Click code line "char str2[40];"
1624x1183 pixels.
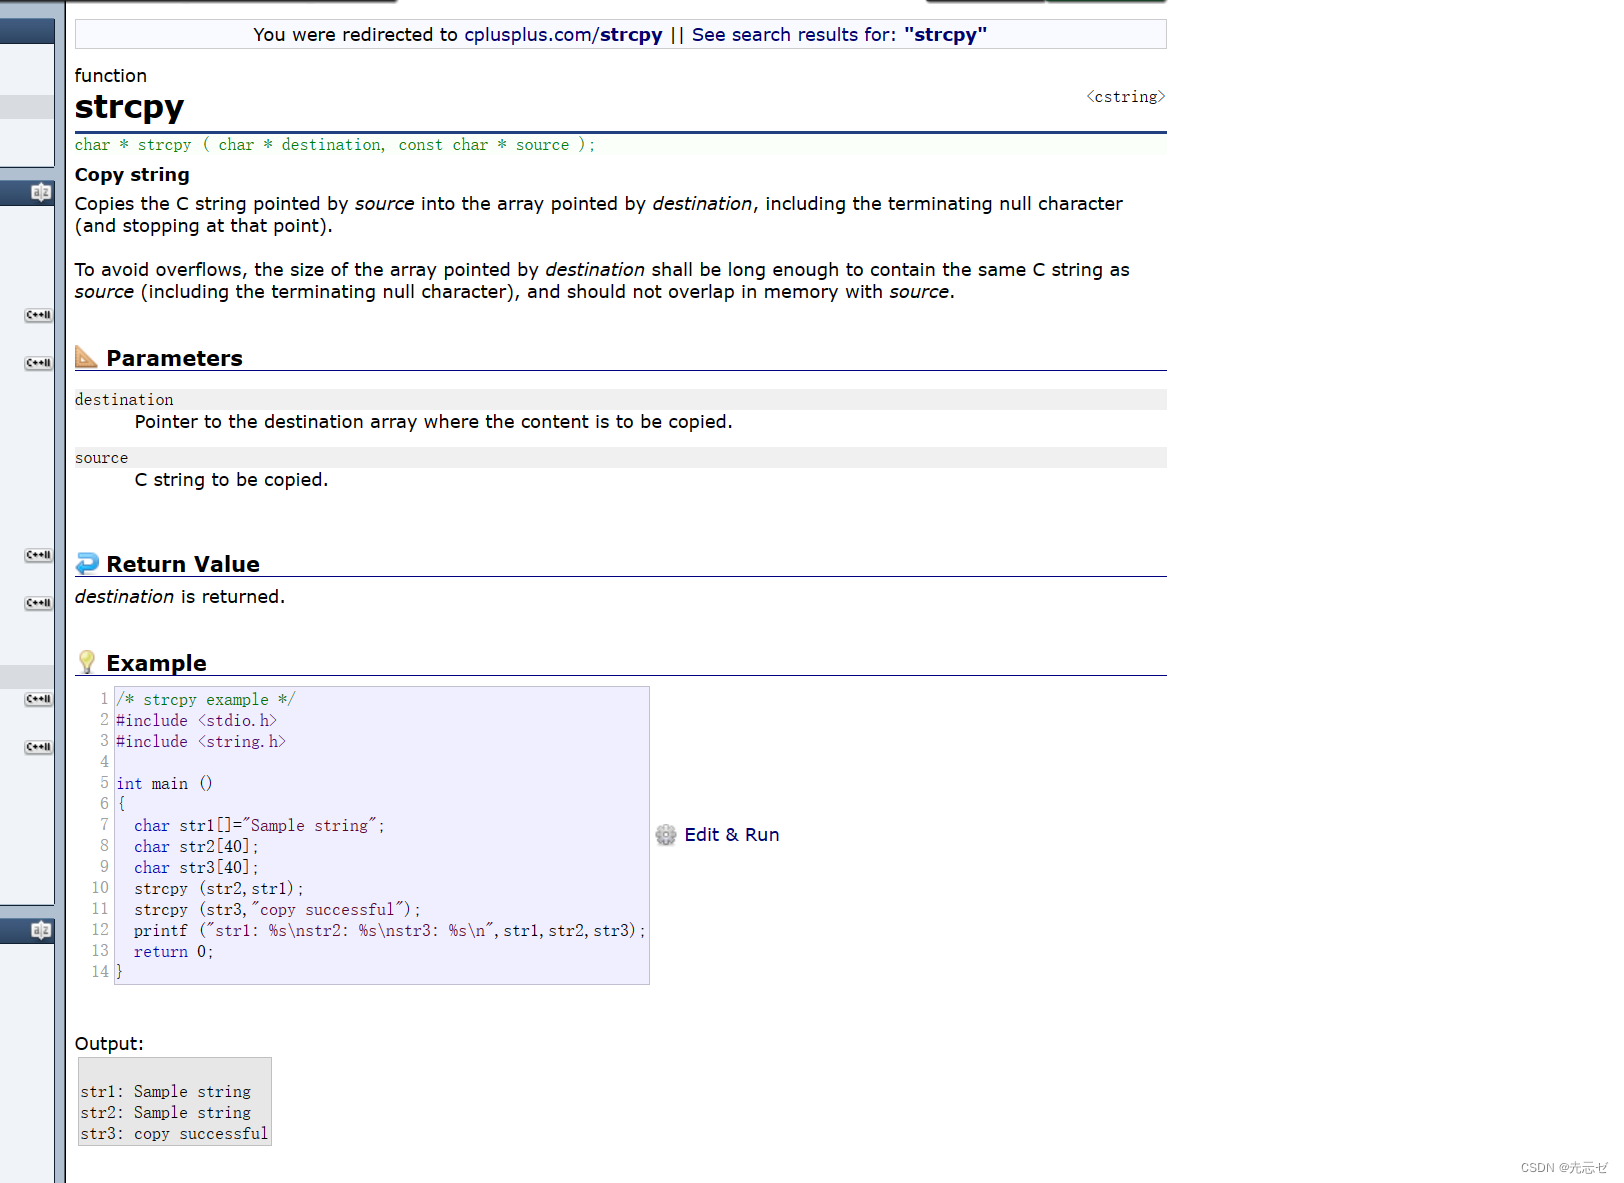(196, 847)
